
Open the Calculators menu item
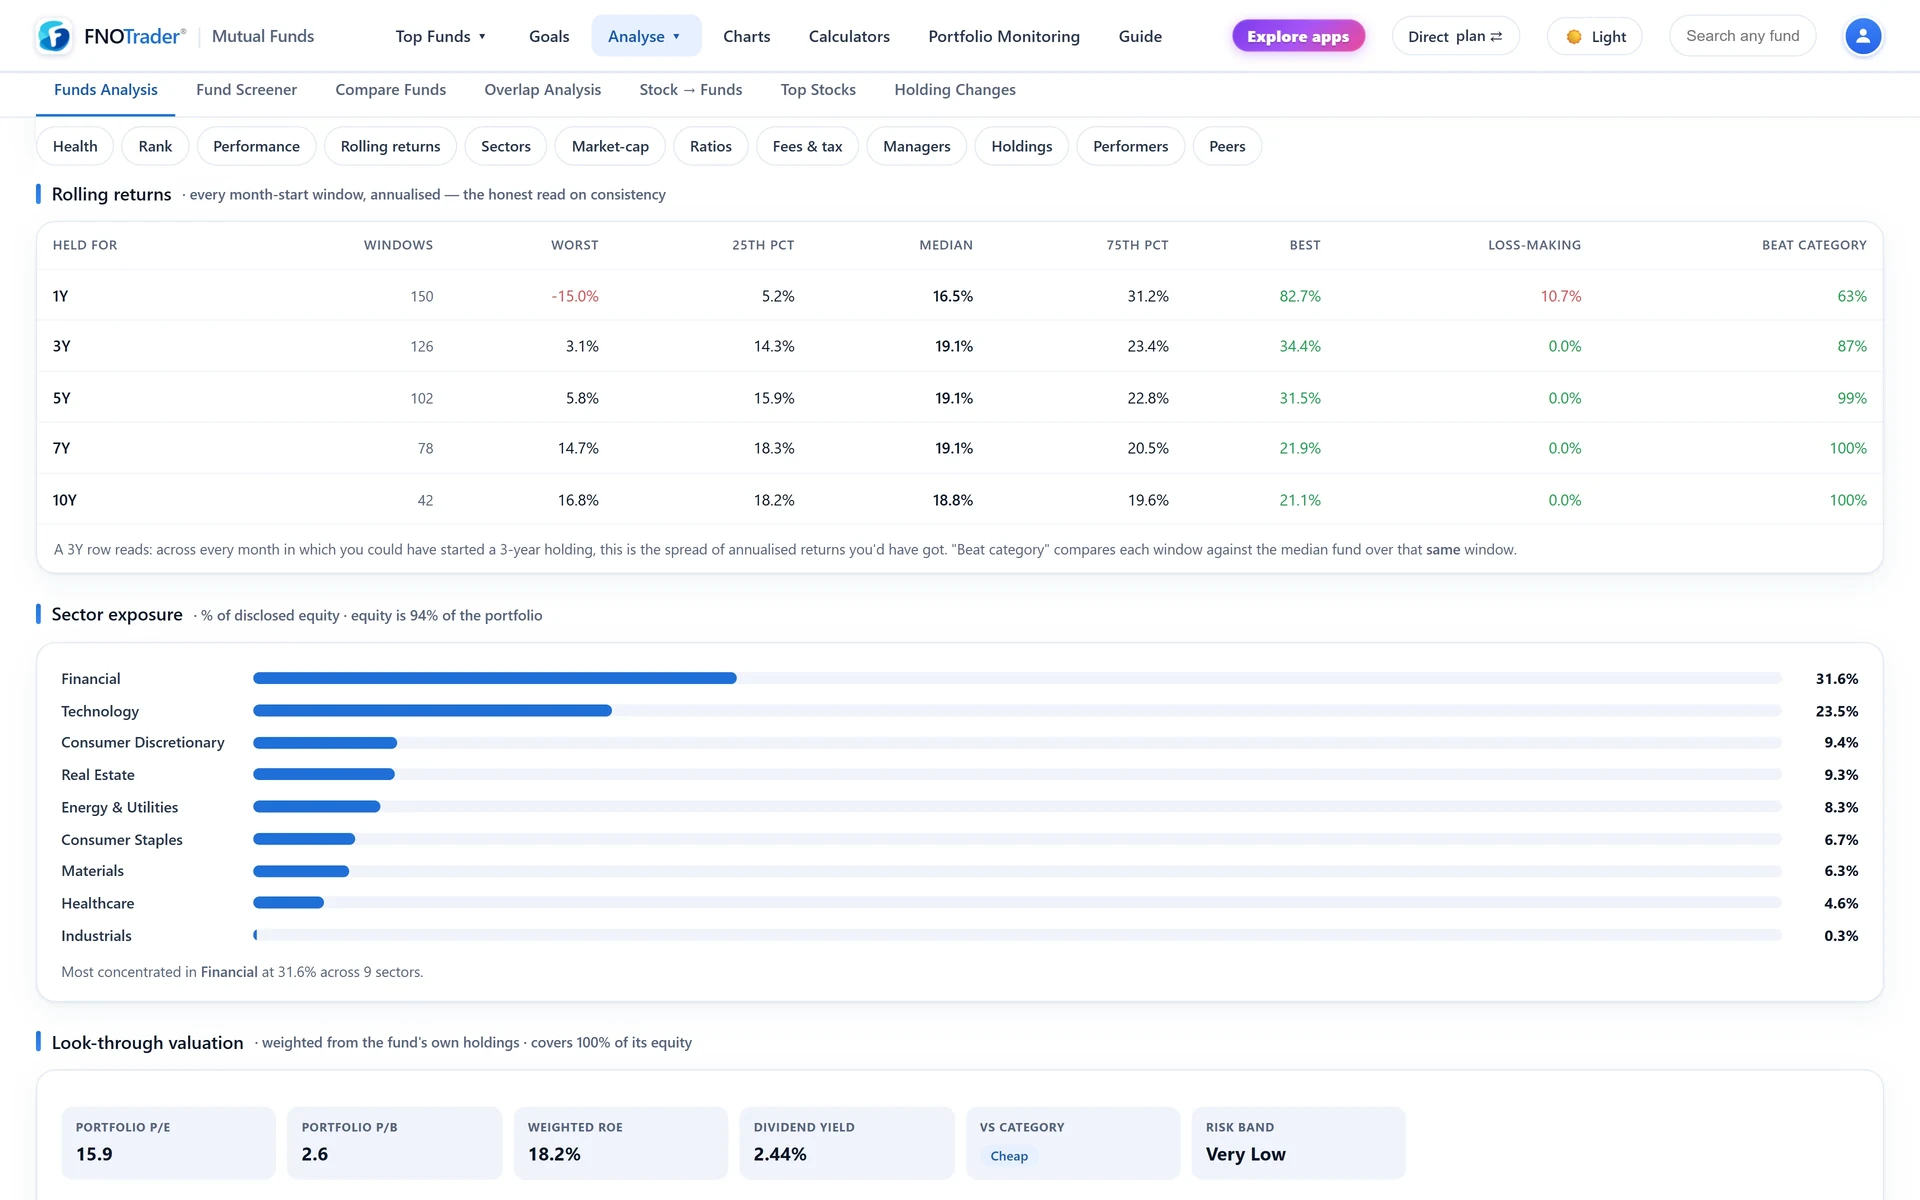(849, 37)
